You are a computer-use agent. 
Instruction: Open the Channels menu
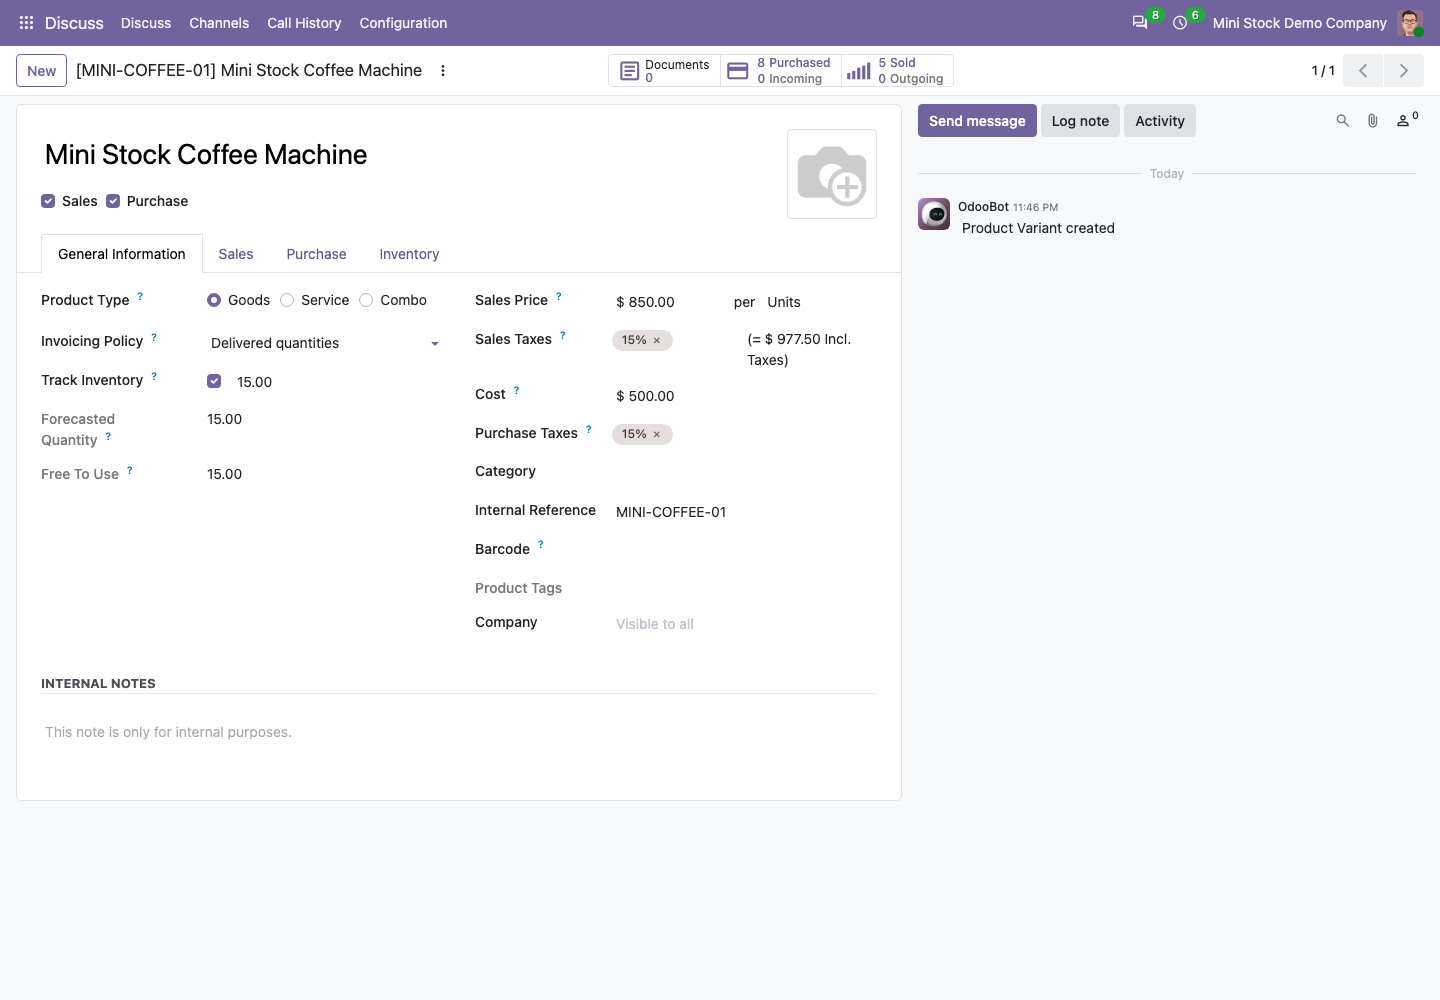tap(219, 23)
